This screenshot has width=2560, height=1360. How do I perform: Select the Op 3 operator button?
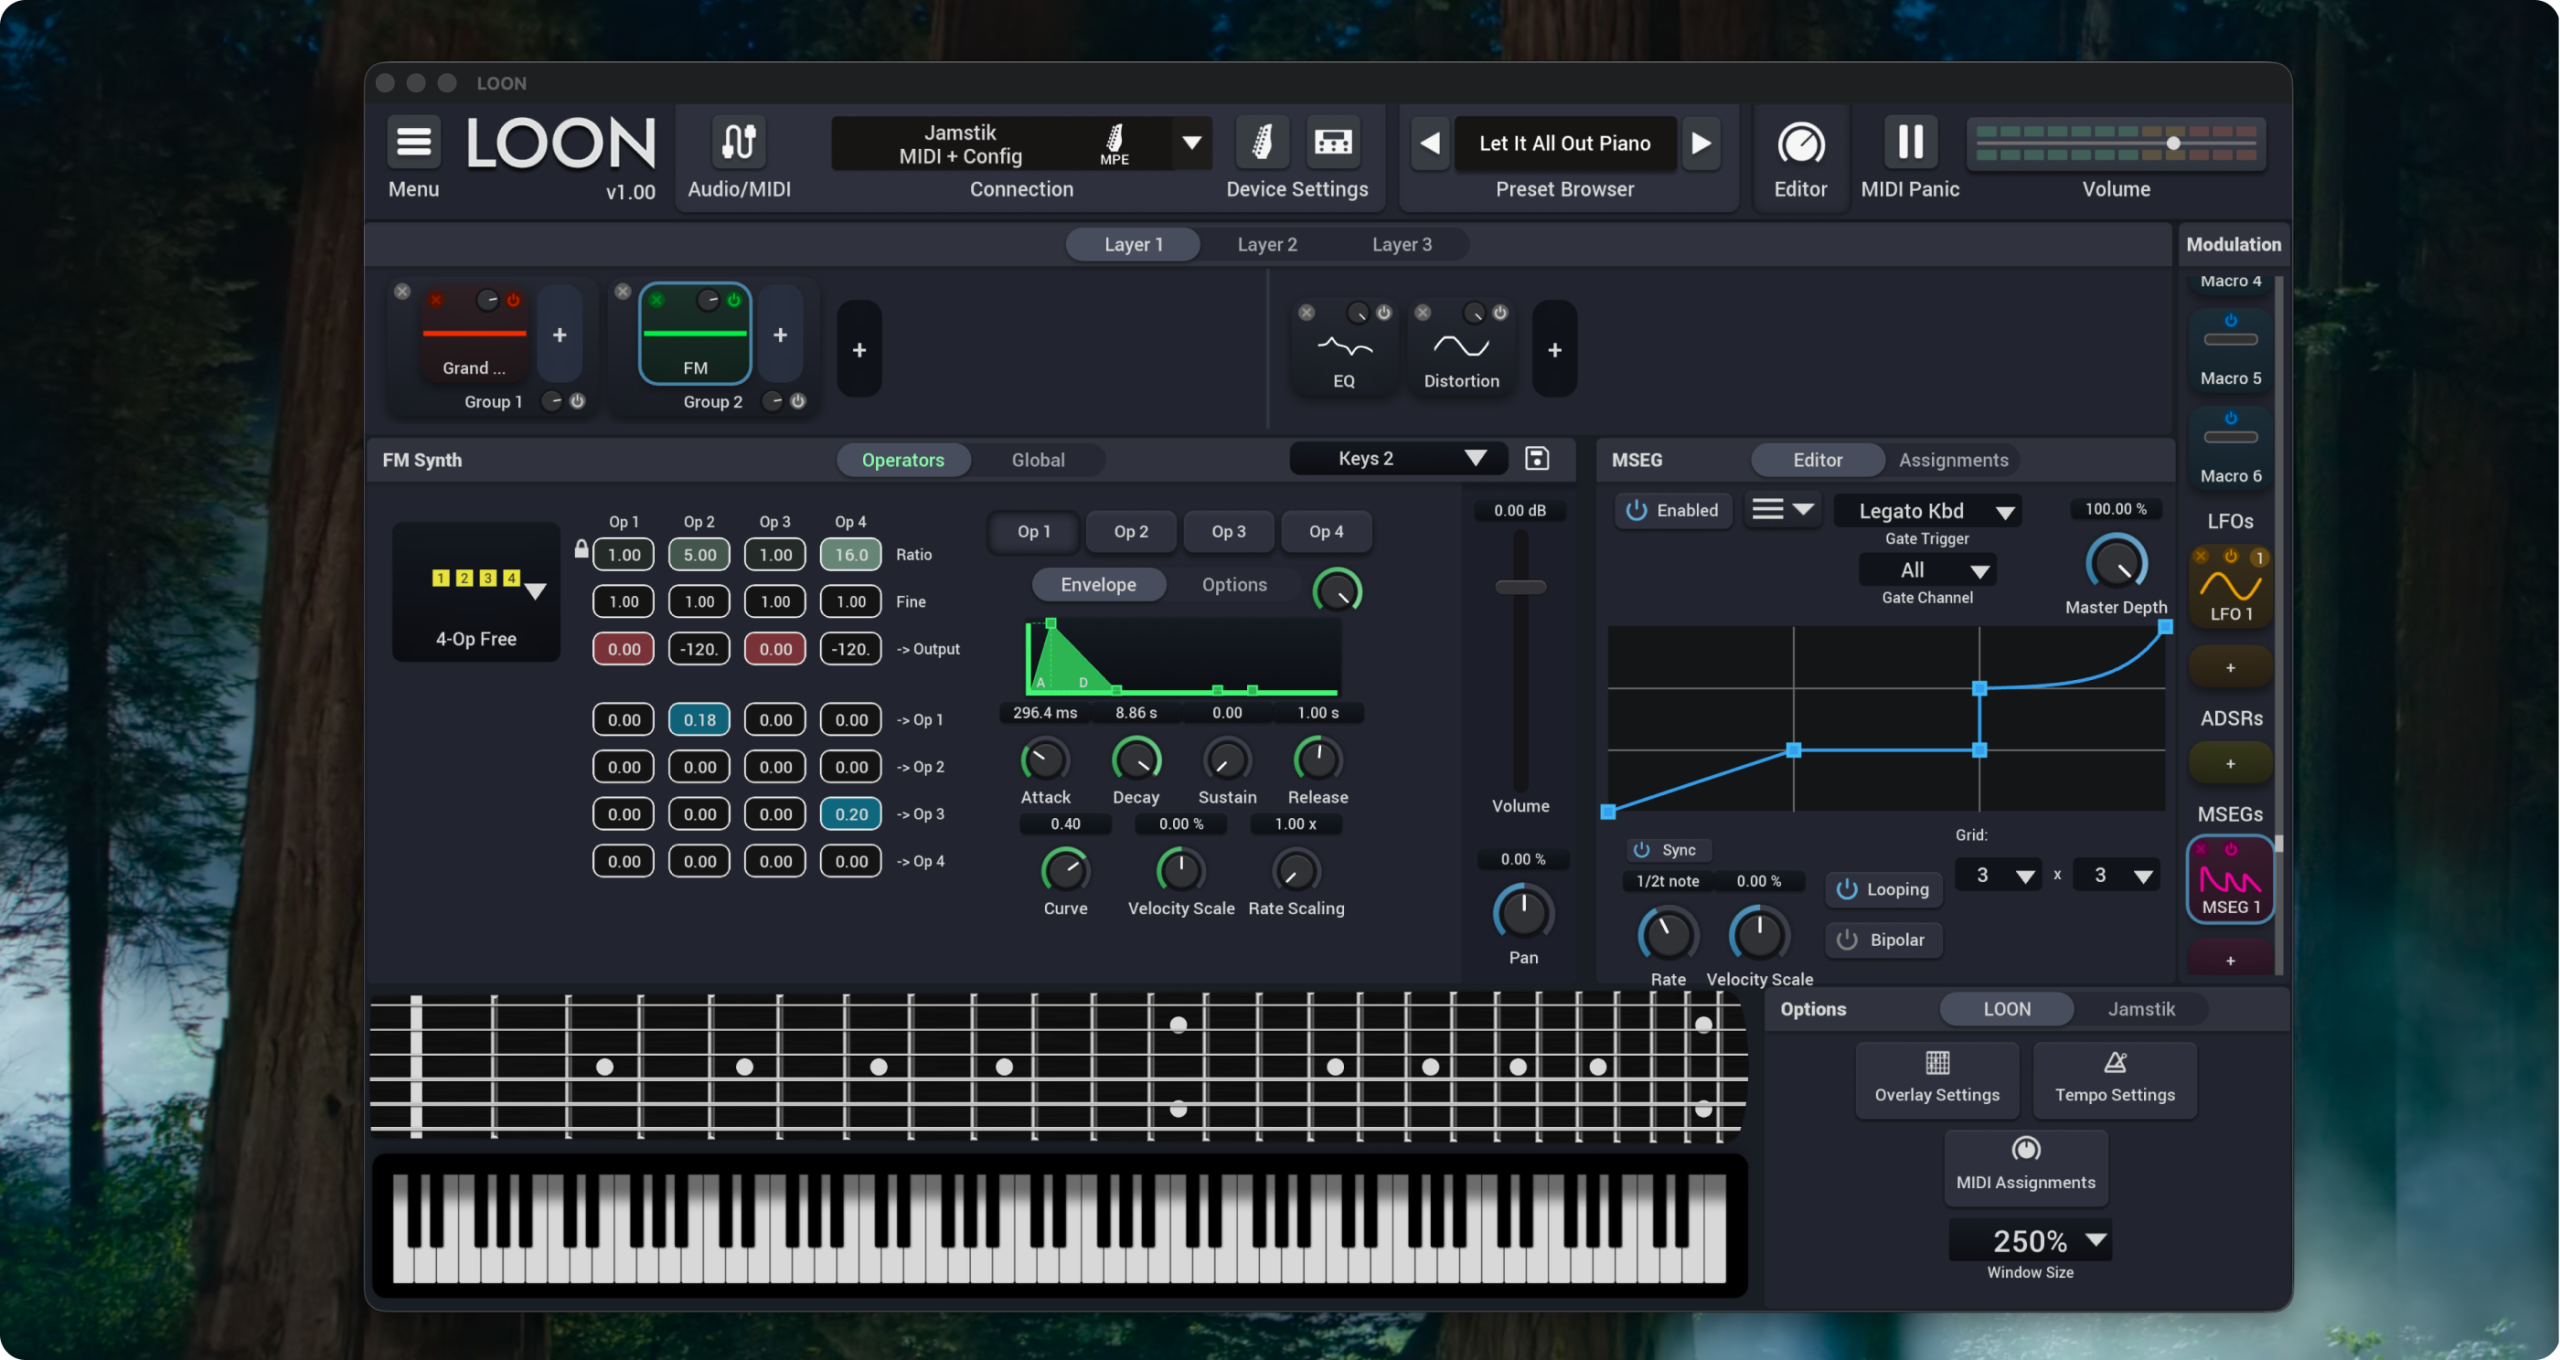coord(1228,532)
